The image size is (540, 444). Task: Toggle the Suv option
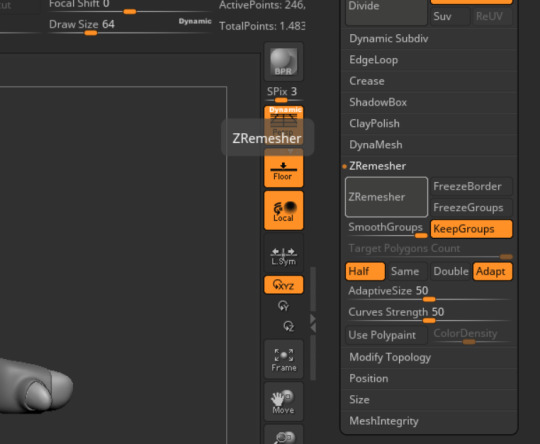point(450,17)
